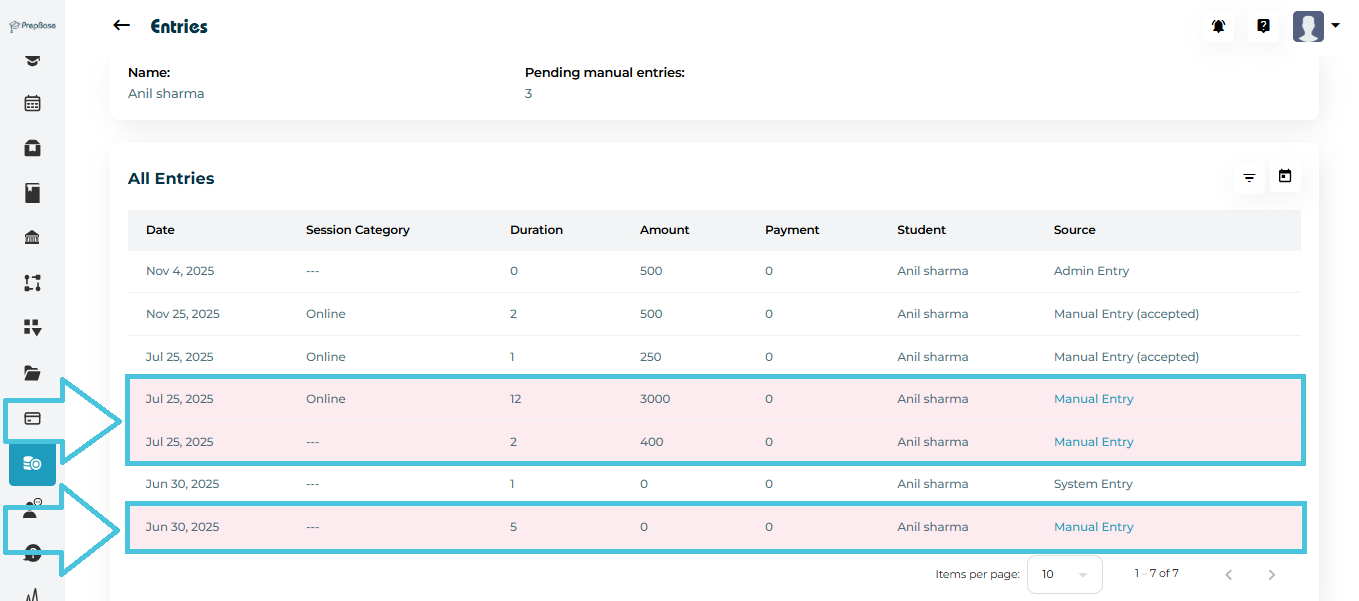Click the Date column header

160,230
